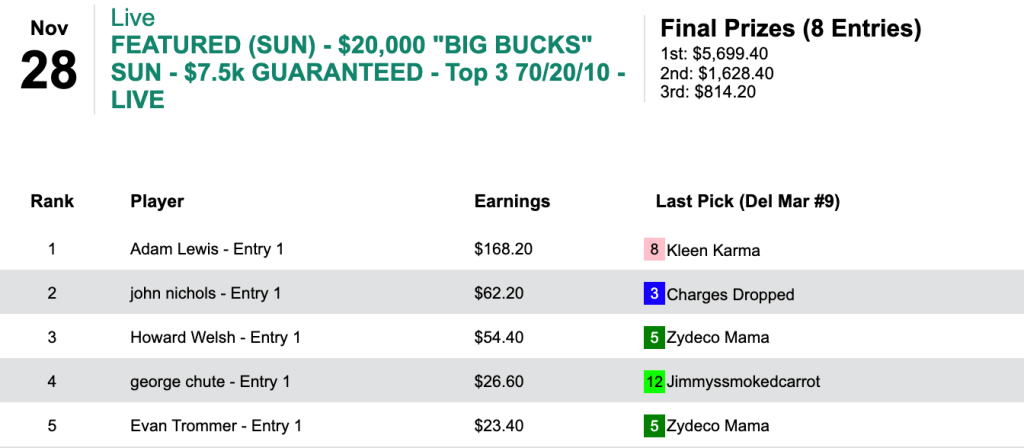Click green 5 badge in Evan Trommer row
This screenshot has height=448, width=1024.
tap(654, 426)
